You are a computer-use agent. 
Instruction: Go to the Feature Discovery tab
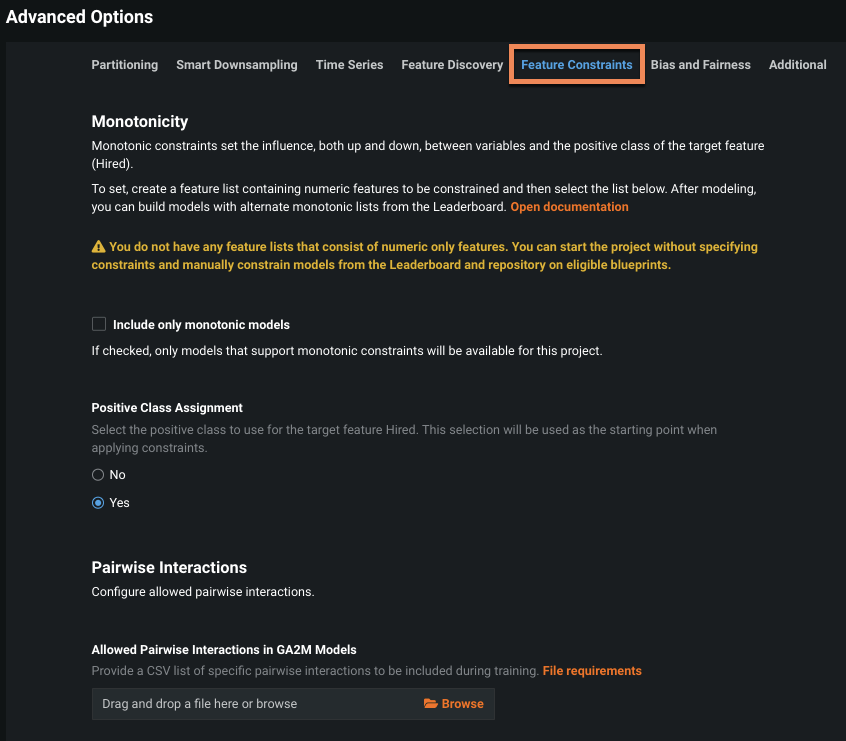pos(452,65)
